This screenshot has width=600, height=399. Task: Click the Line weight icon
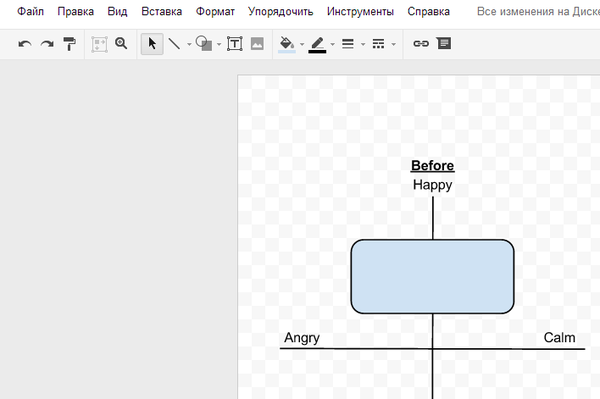click(x=348, y=44)
